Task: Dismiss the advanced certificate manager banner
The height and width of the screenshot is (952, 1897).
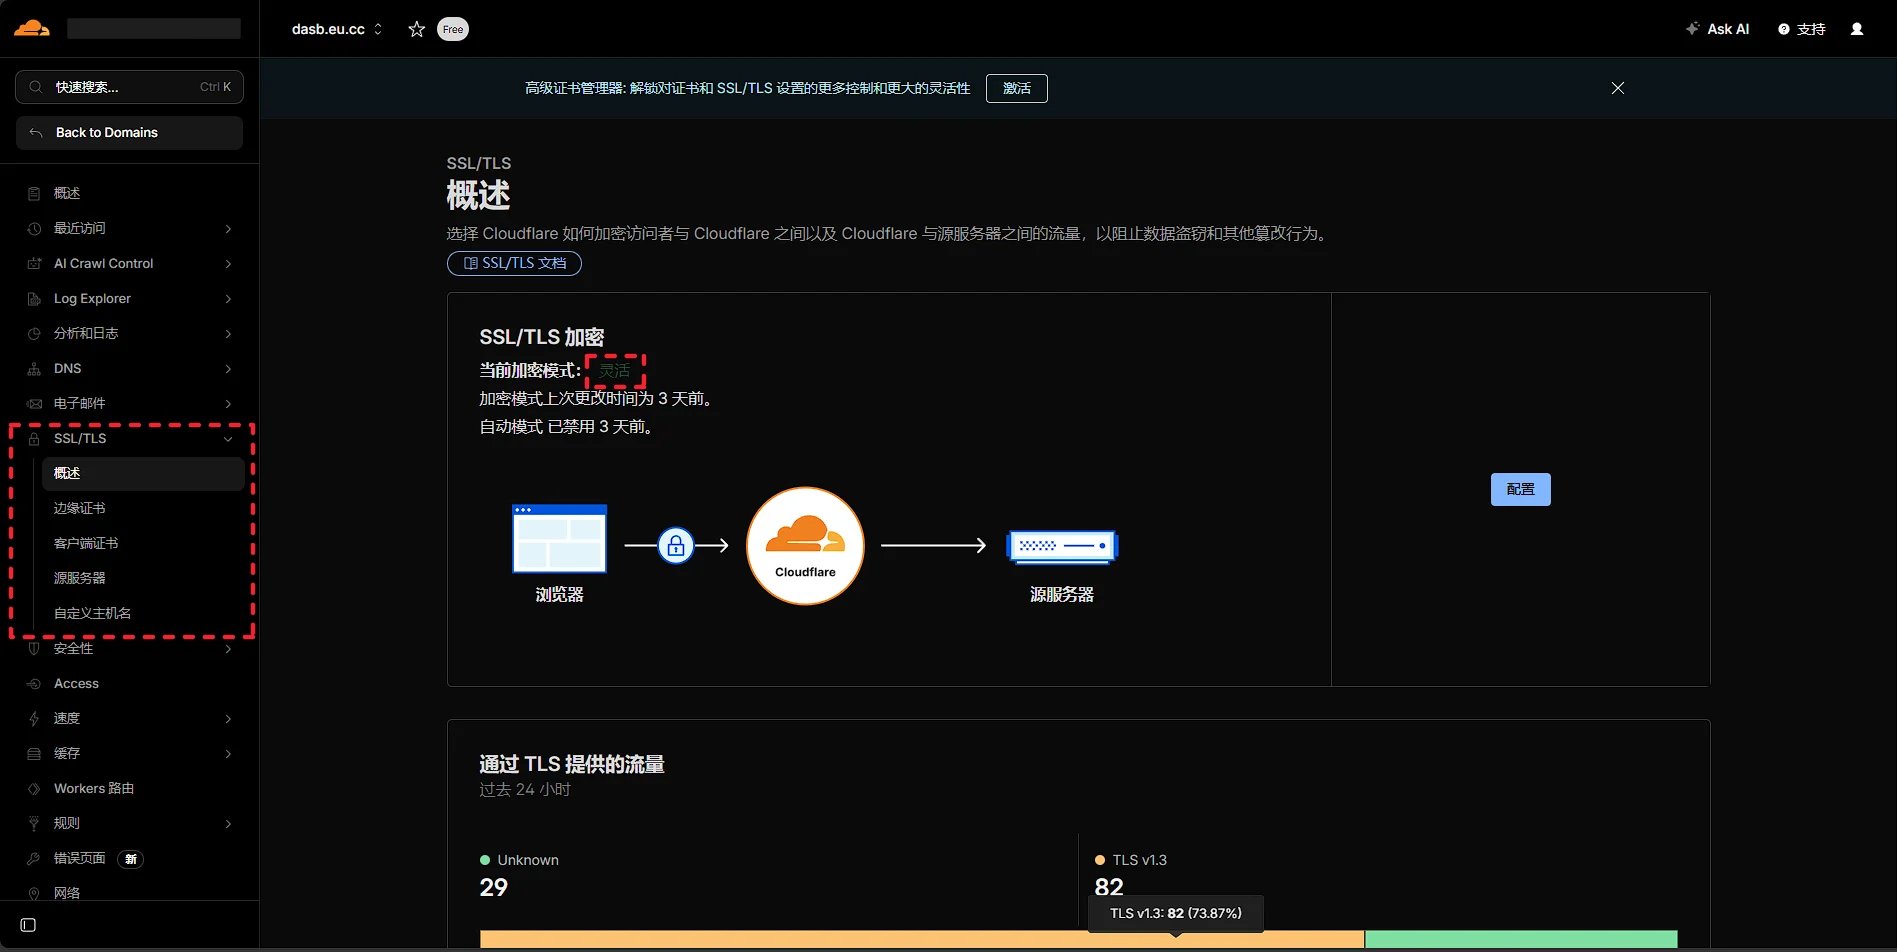Action: (x=1618, y=88)
